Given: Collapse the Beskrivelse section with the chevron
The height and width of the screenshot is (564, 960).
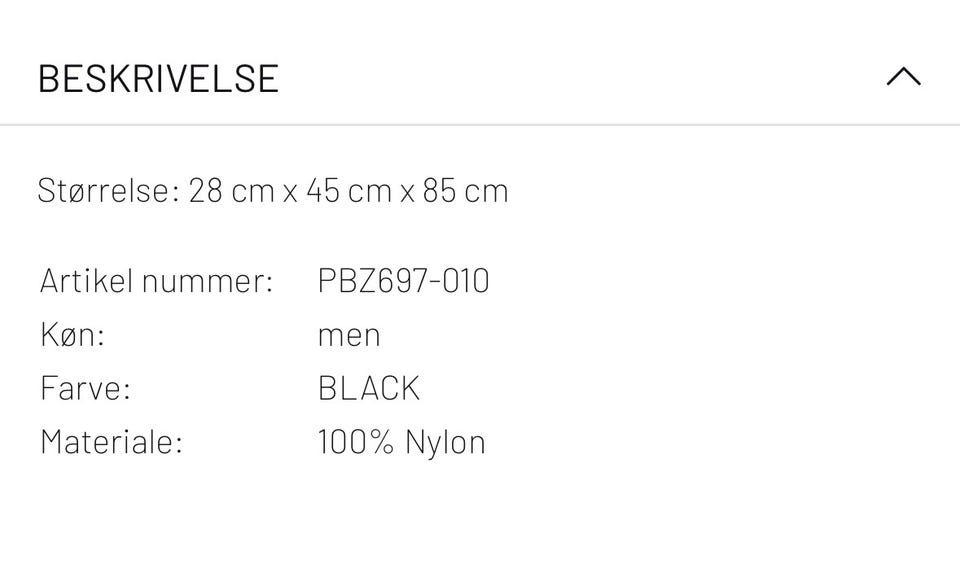Looking at the screenshot, I should [x=903, y=77].
